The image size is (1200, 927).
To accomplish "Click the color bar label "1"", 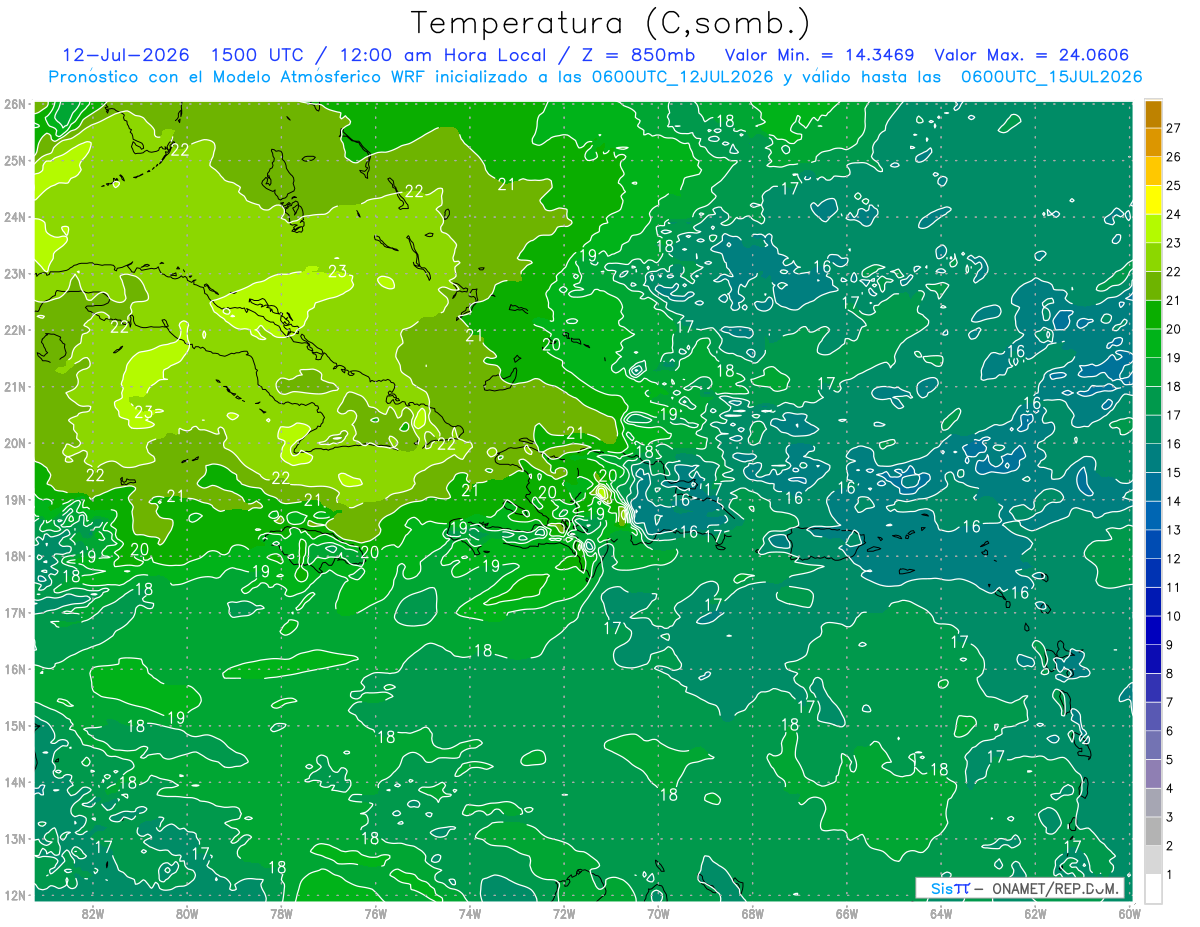I will [1171, 875].
